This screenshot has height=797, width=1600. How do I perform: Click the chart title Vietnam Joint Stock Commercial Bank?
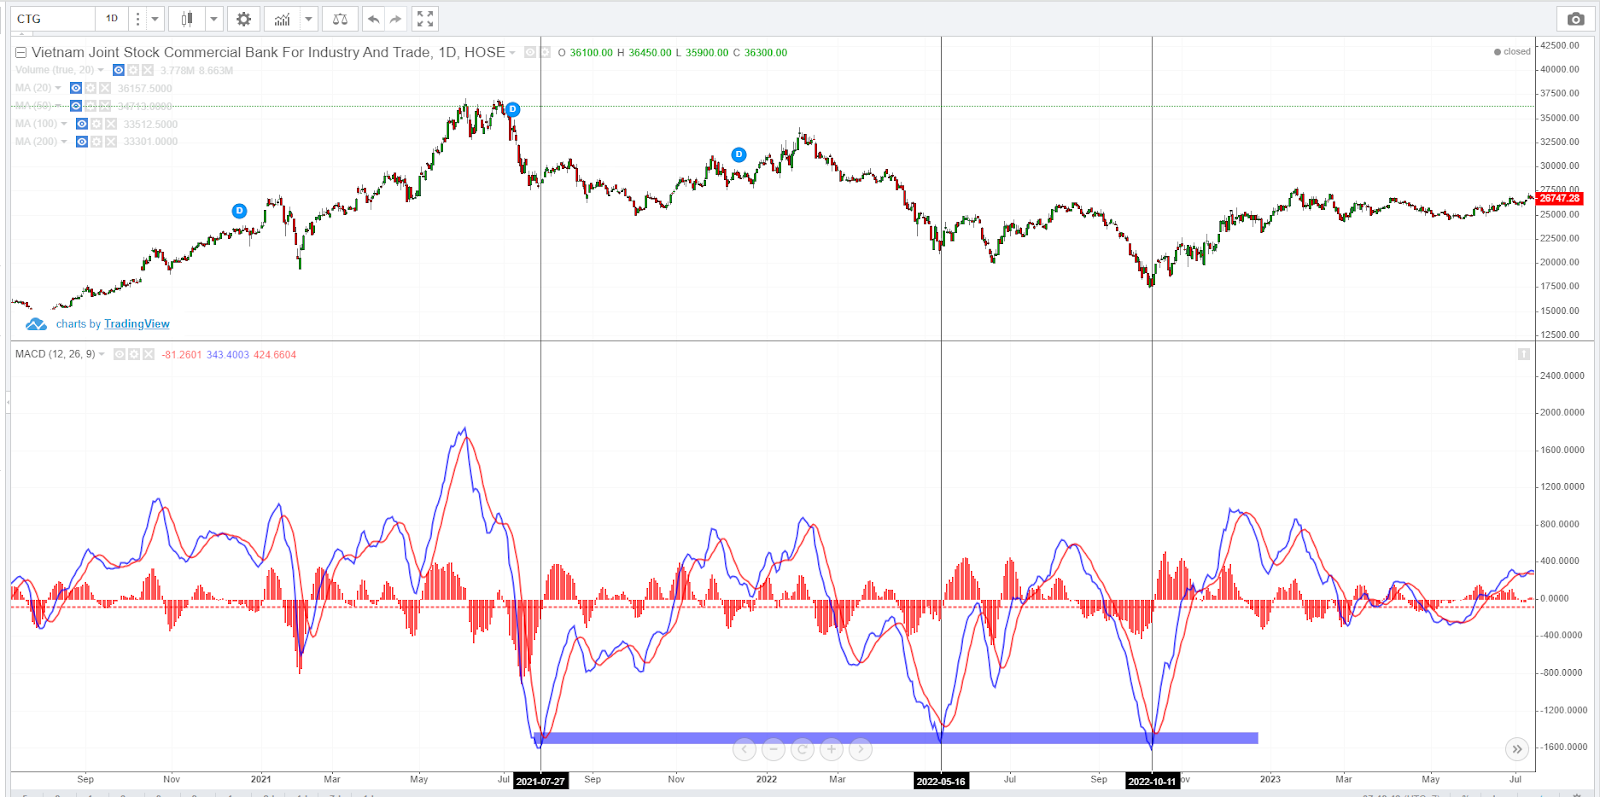pyautogui.click(x=268, y=52)
